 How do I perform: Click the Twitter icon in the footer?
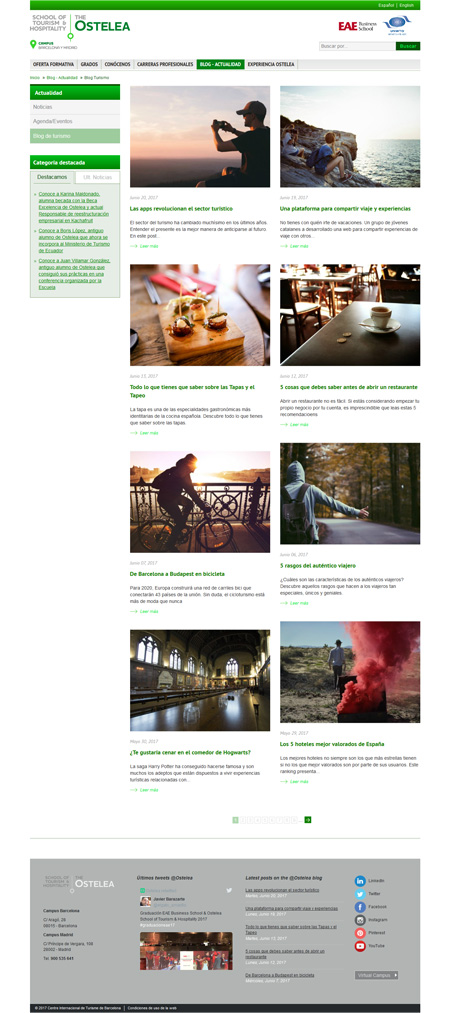[x=360, y=893]
